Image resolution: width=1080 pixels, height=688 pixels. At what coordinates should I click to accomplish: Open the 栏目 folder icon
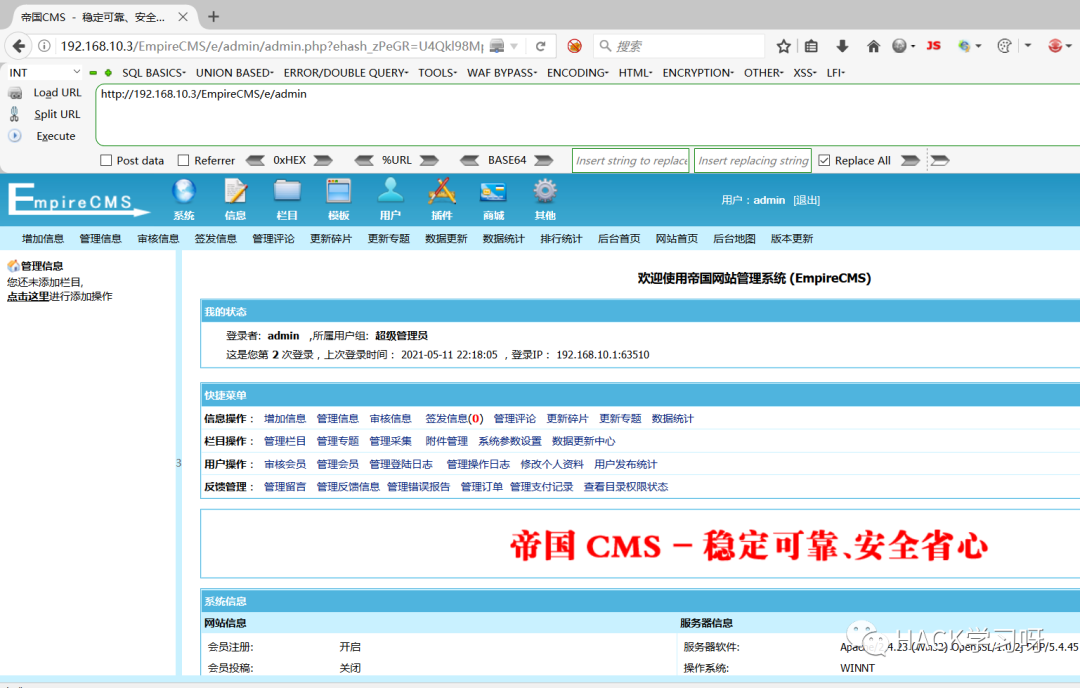point(287,200)
